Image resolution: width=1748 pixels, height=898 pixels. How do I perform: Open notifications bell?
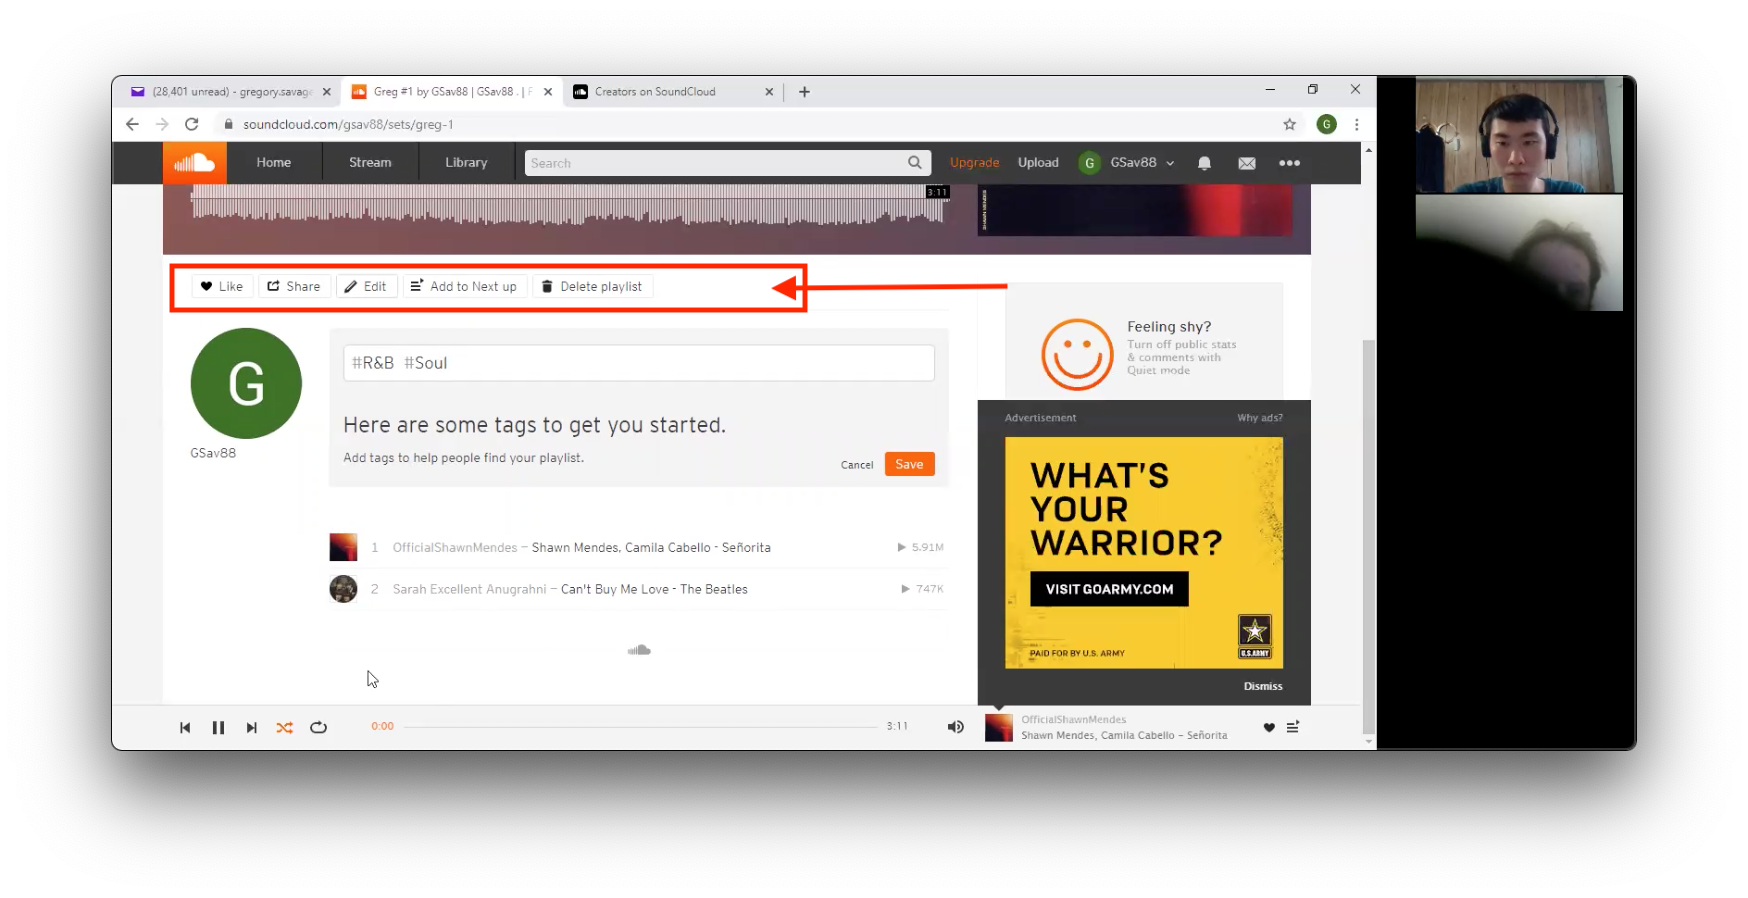point(1204,163)
